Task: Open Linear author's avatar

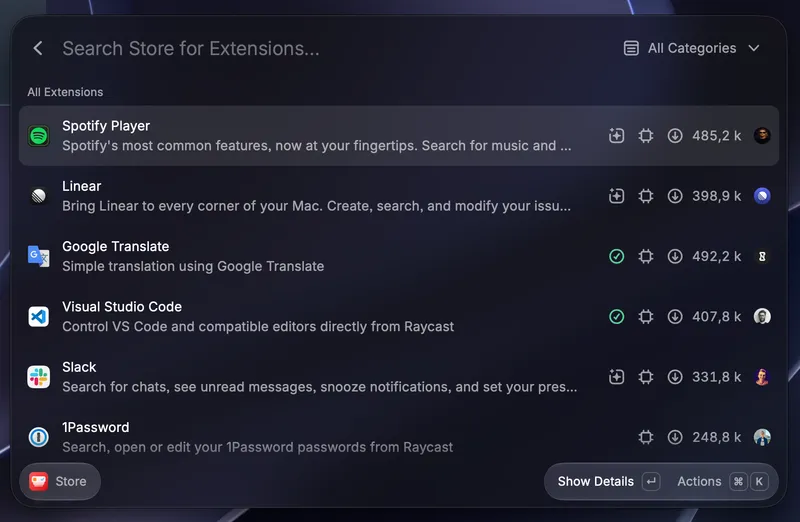Action: (762, 196)
